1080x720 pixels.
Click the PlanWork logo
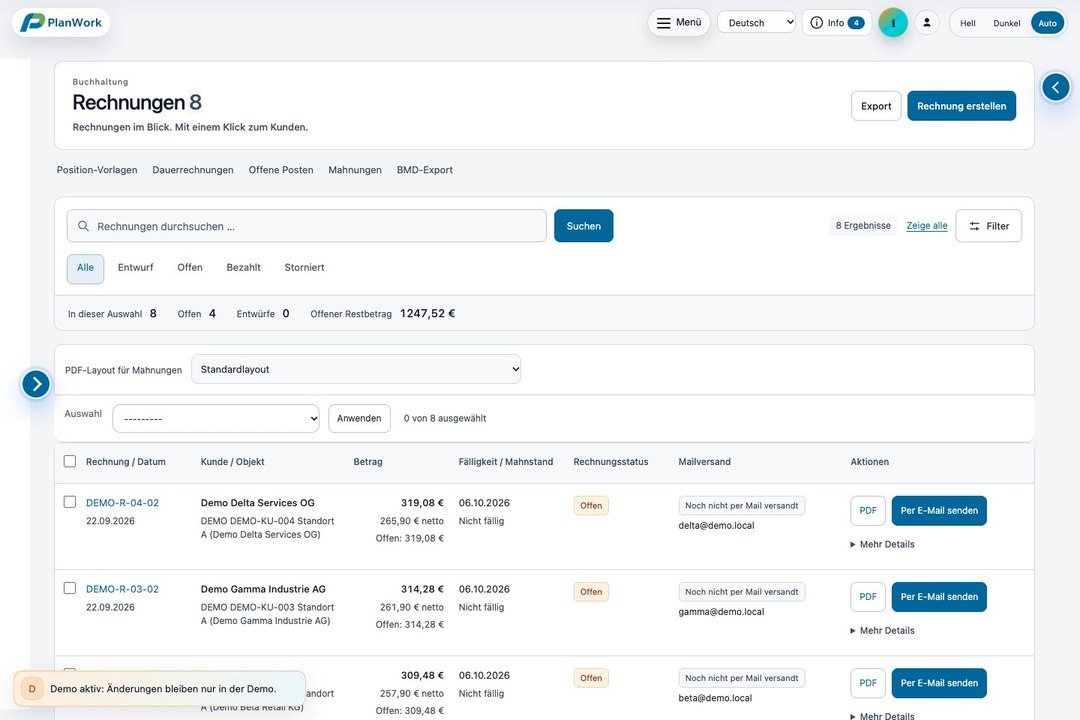(x=61, y=23)
